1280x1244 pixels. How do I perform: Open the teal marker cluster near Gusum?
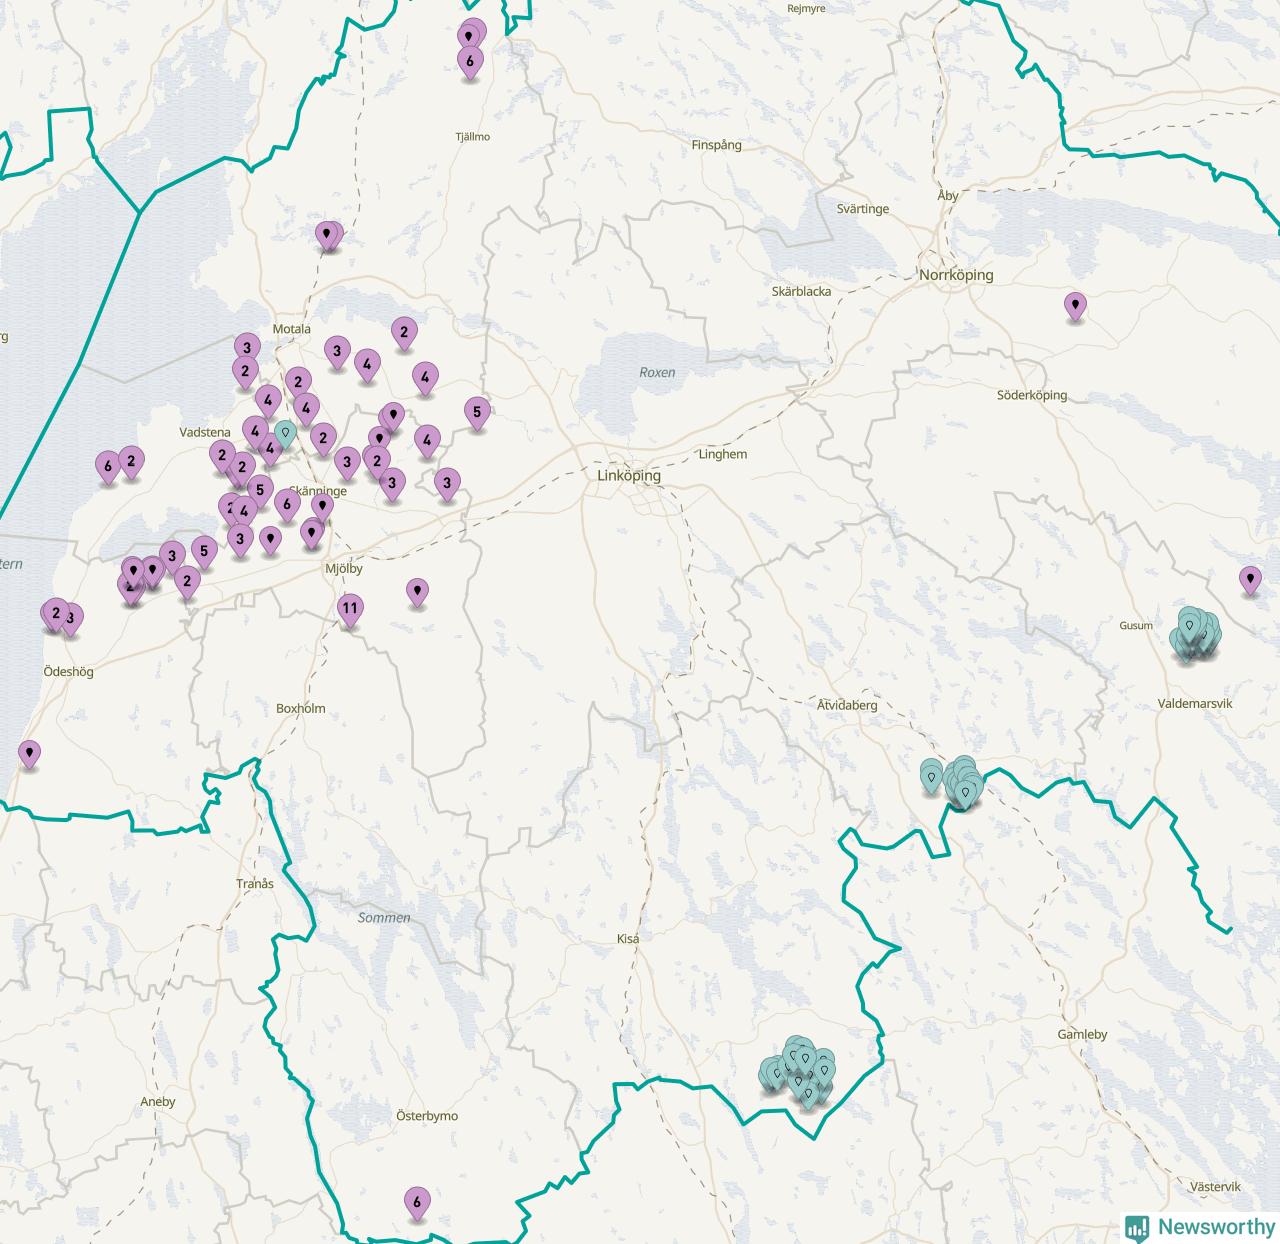[1194, 635]
